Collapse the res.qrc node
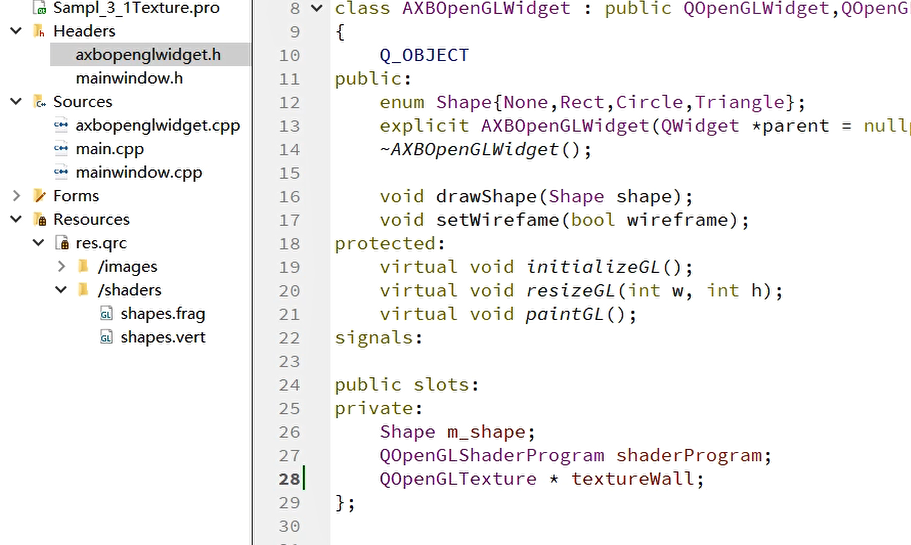 [38, 243]
